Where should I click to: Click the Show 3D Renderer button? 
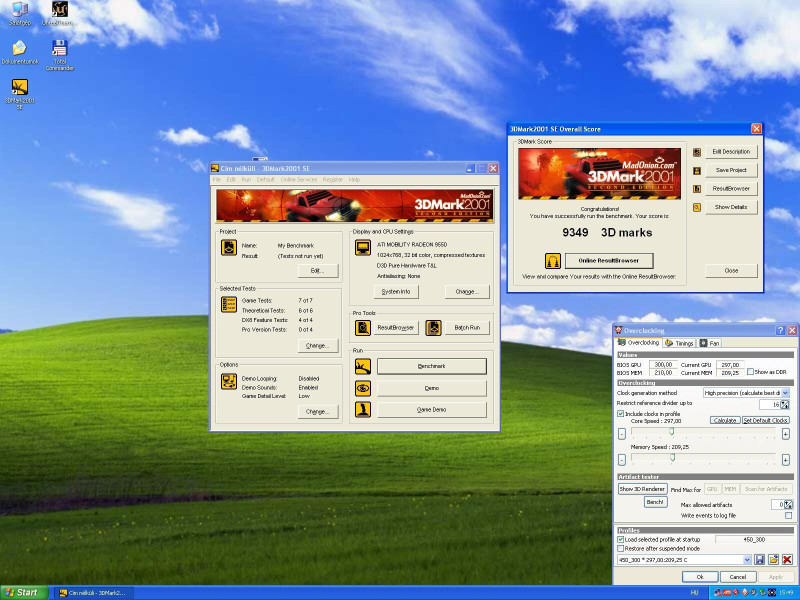tap(642, 489)
